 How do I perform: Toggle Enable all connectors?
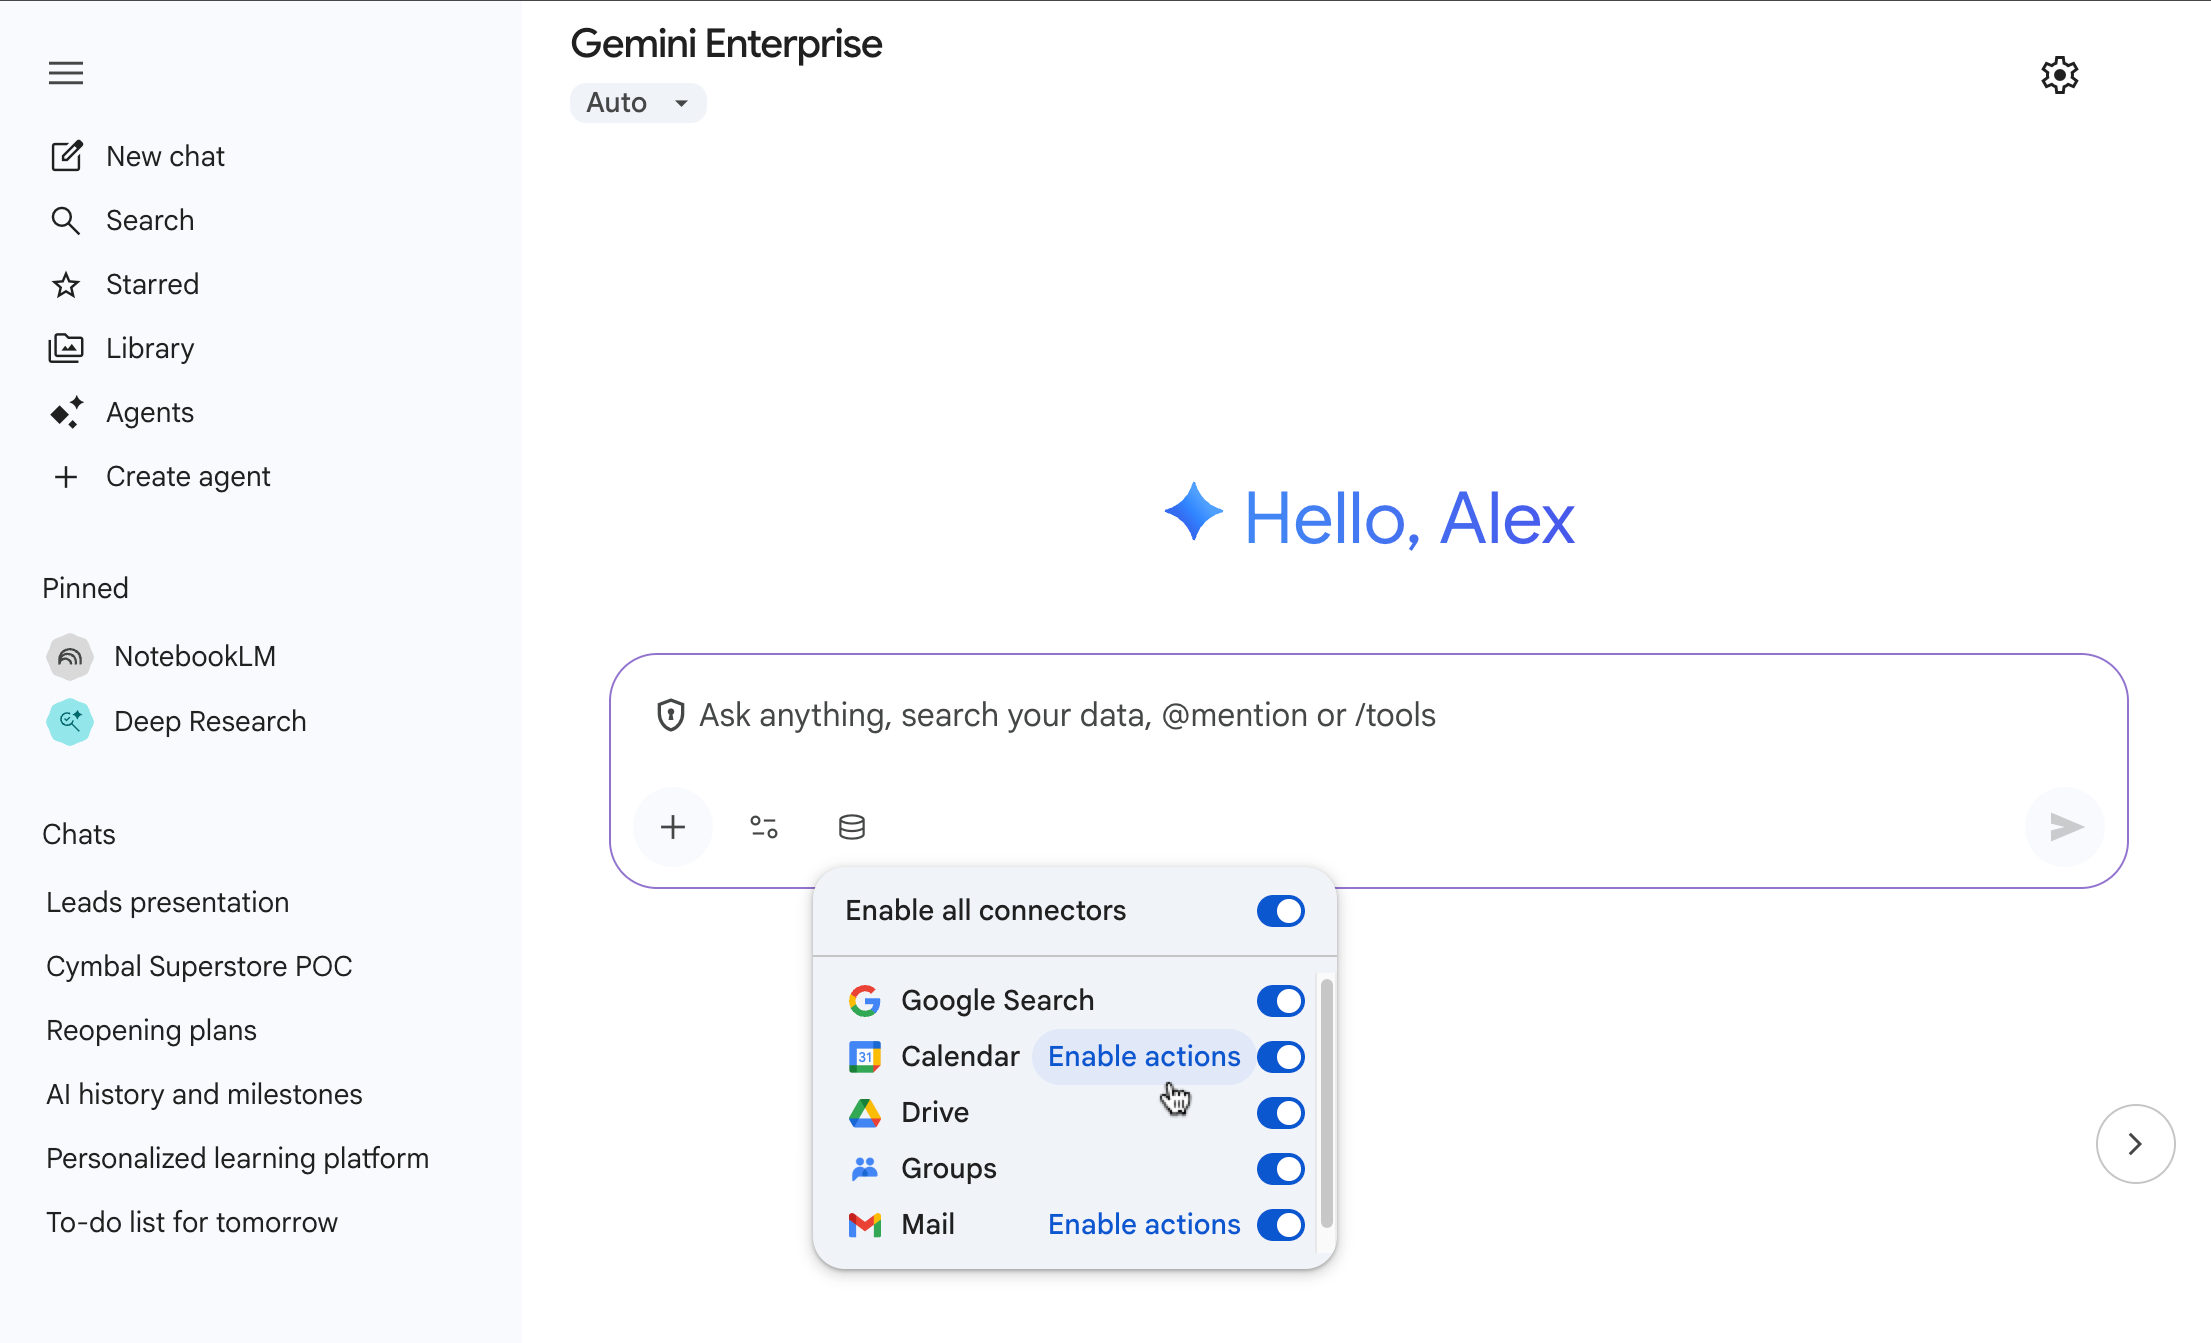coord(1280,911)
